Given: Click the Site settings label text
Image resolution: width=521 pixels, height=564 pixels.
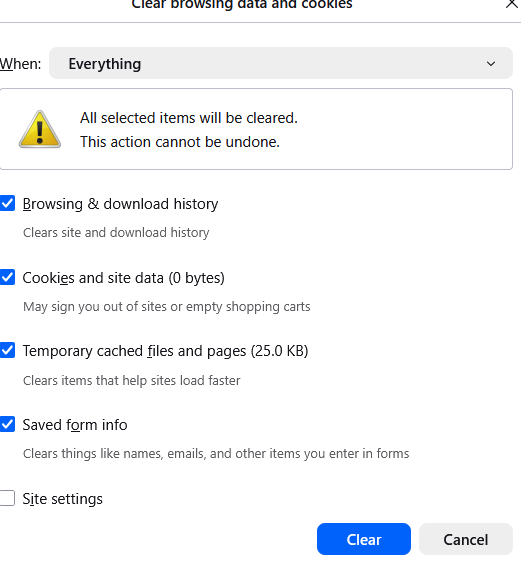Looking at the screenshot, I should [63, 499].
